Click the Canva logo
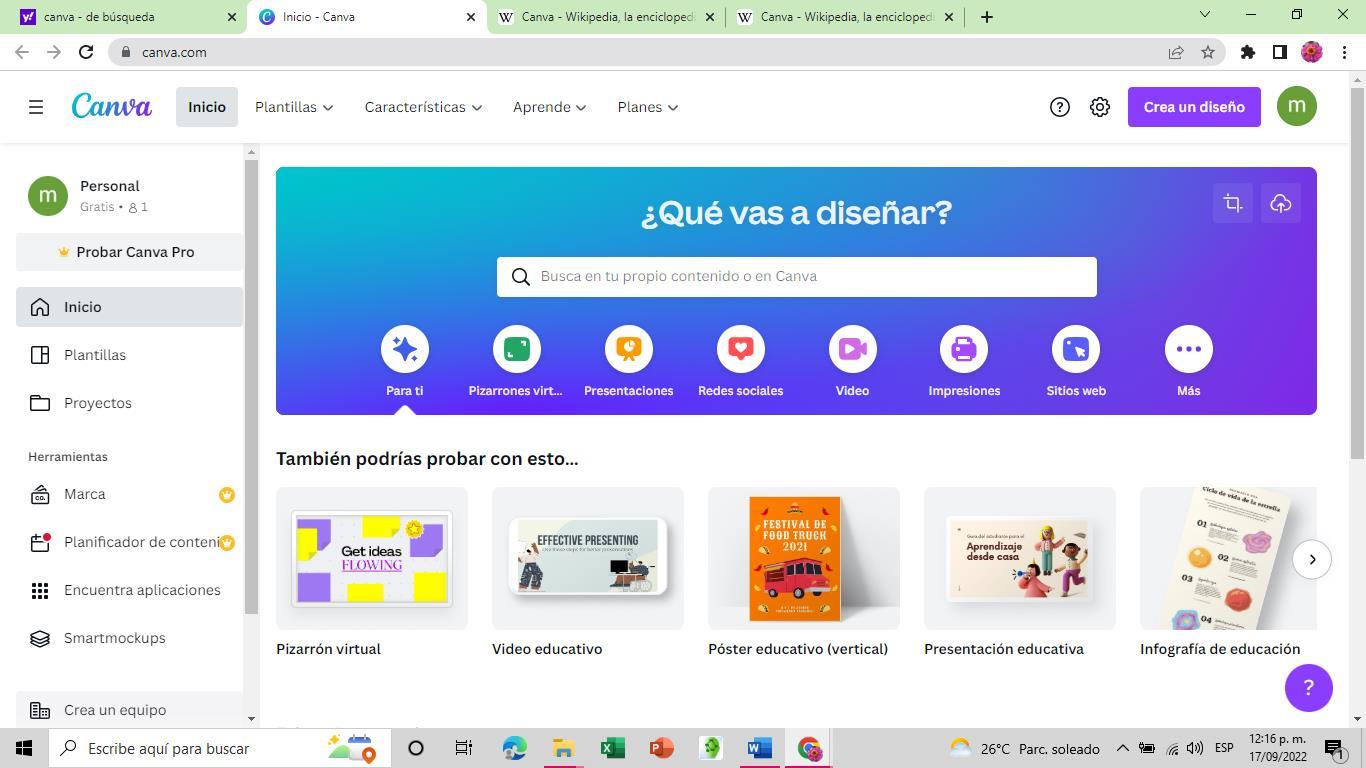 point(111,106)
